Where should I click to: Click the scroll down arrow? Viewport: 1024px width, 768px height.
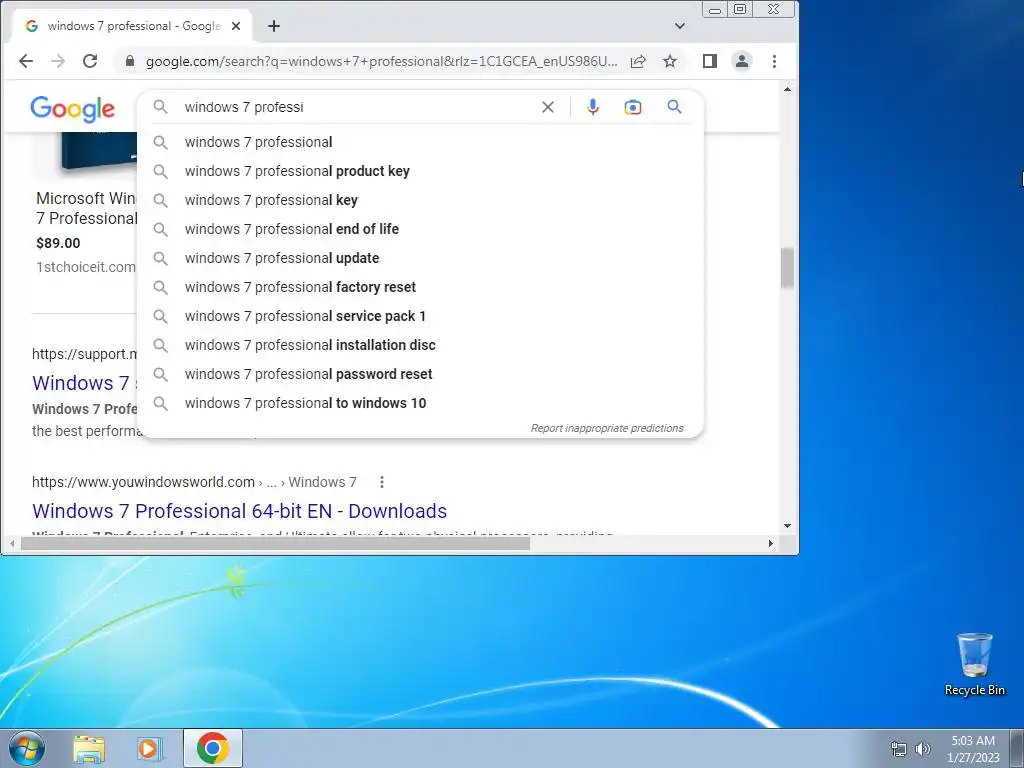click(787, 526)
